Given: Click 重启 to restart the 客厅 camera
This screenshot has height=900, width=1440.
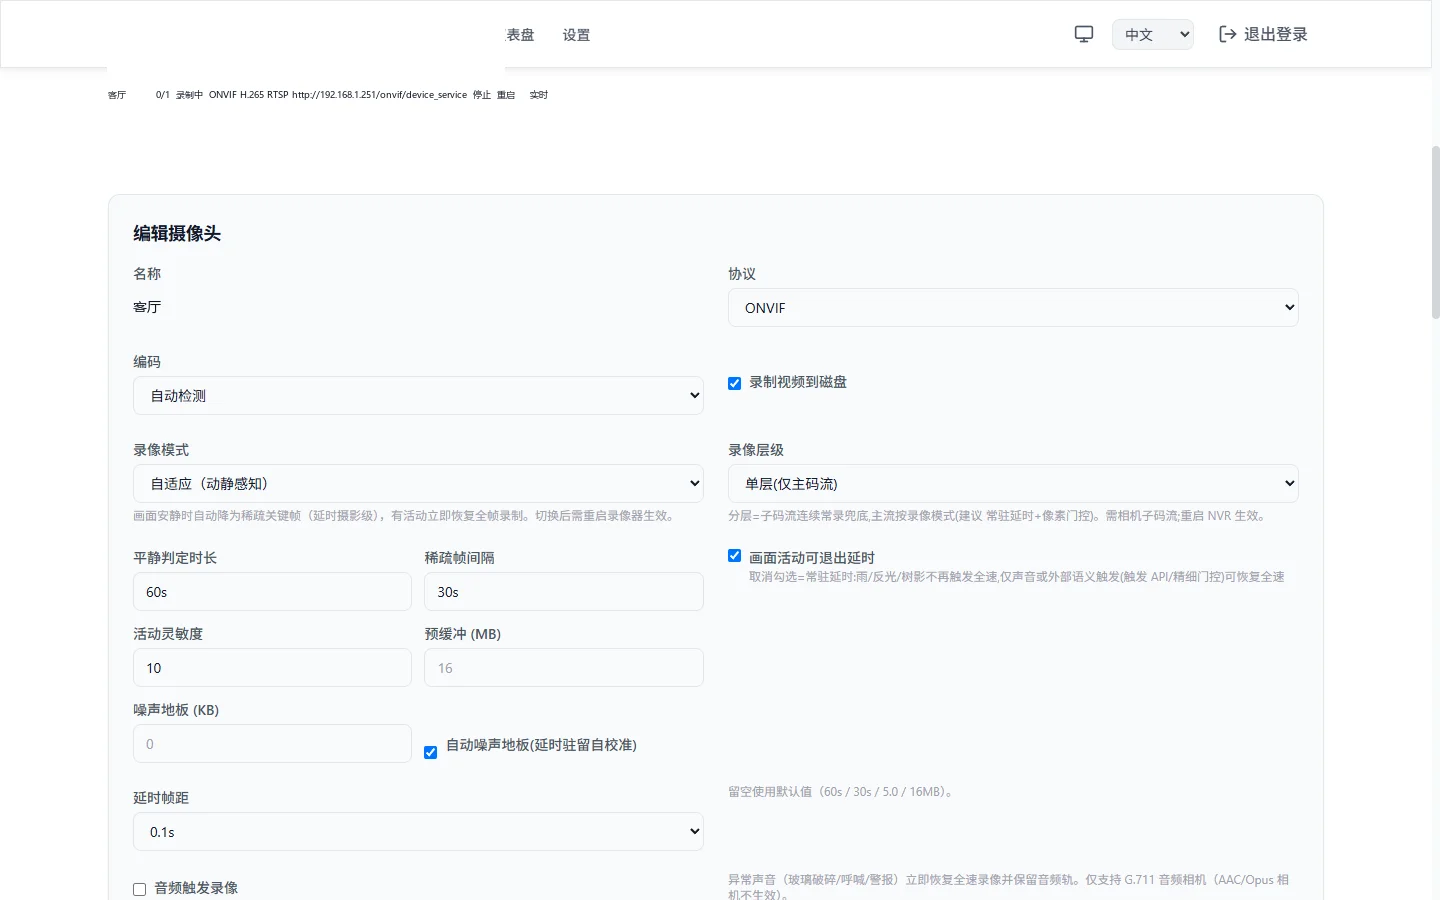Looking at the screenshot, I should [506, 95].
